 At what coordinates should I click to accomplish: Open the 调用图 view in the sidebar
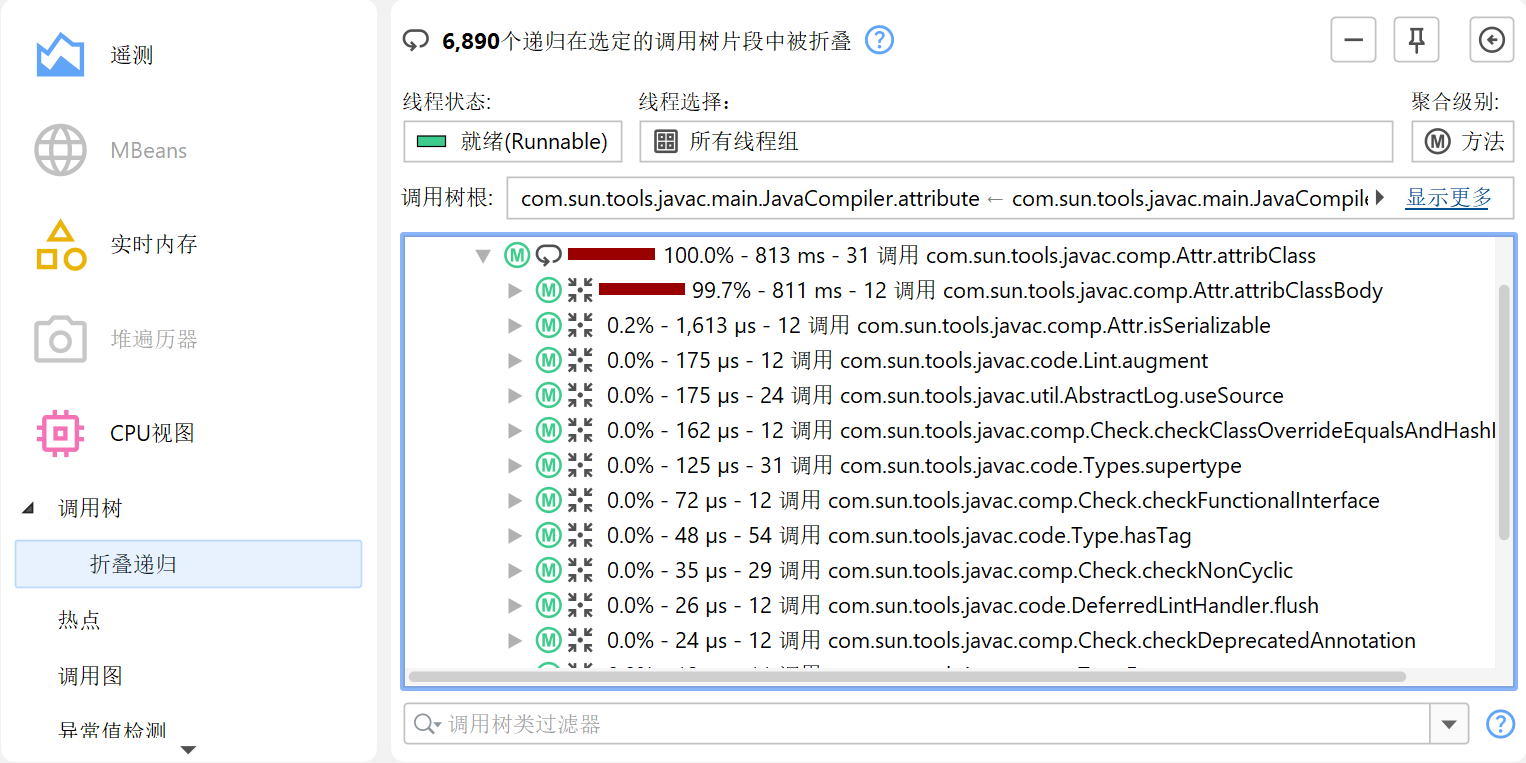coord(91,676)
